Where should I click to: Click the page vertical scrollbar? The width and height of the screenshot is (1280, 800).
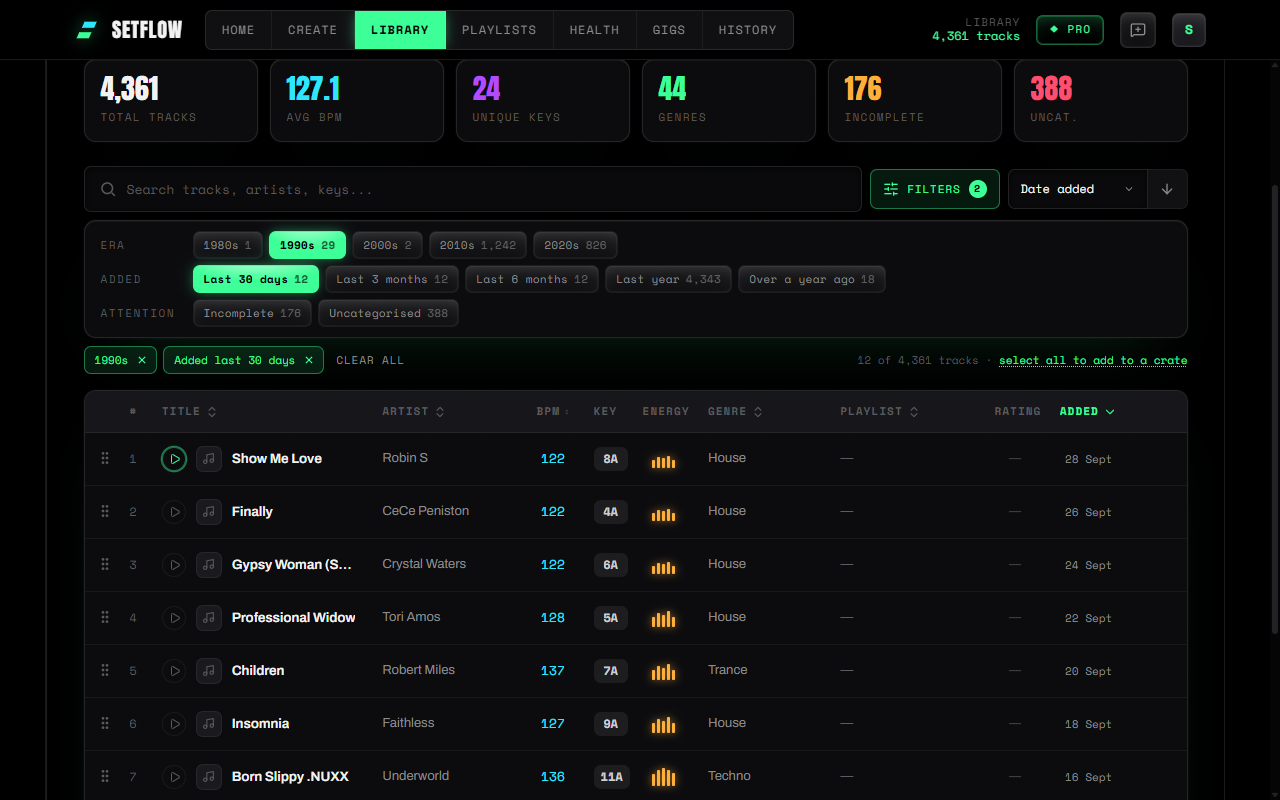(1275, 408)
